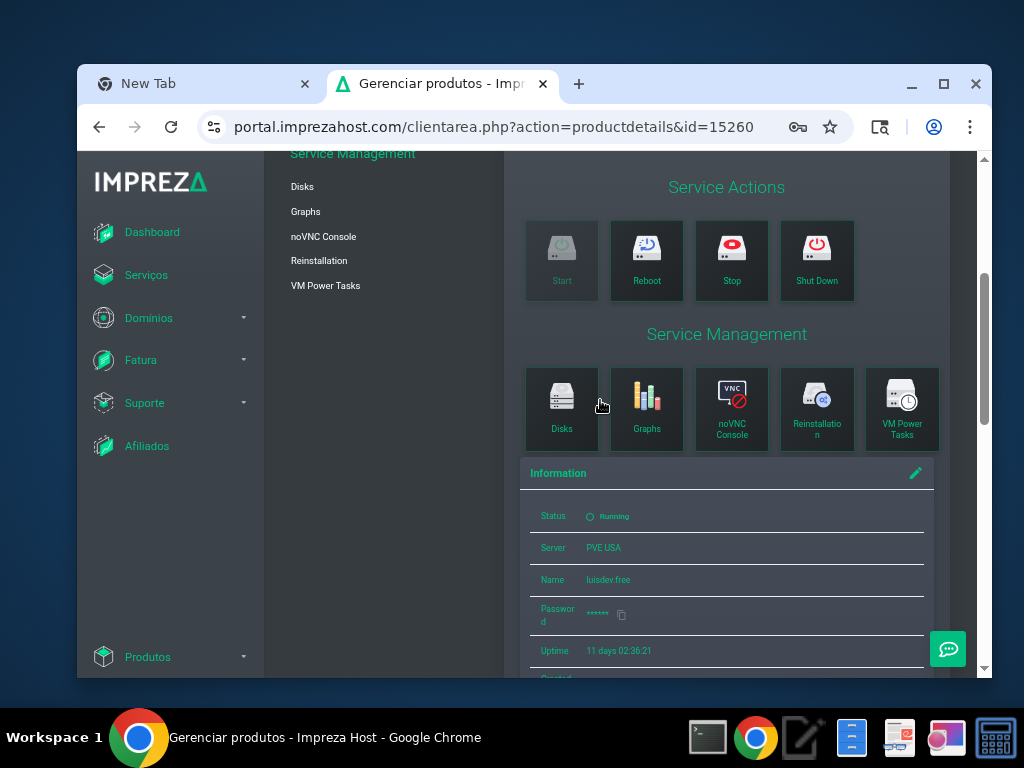Bookmark this page with the star icon

coord(829,127)
